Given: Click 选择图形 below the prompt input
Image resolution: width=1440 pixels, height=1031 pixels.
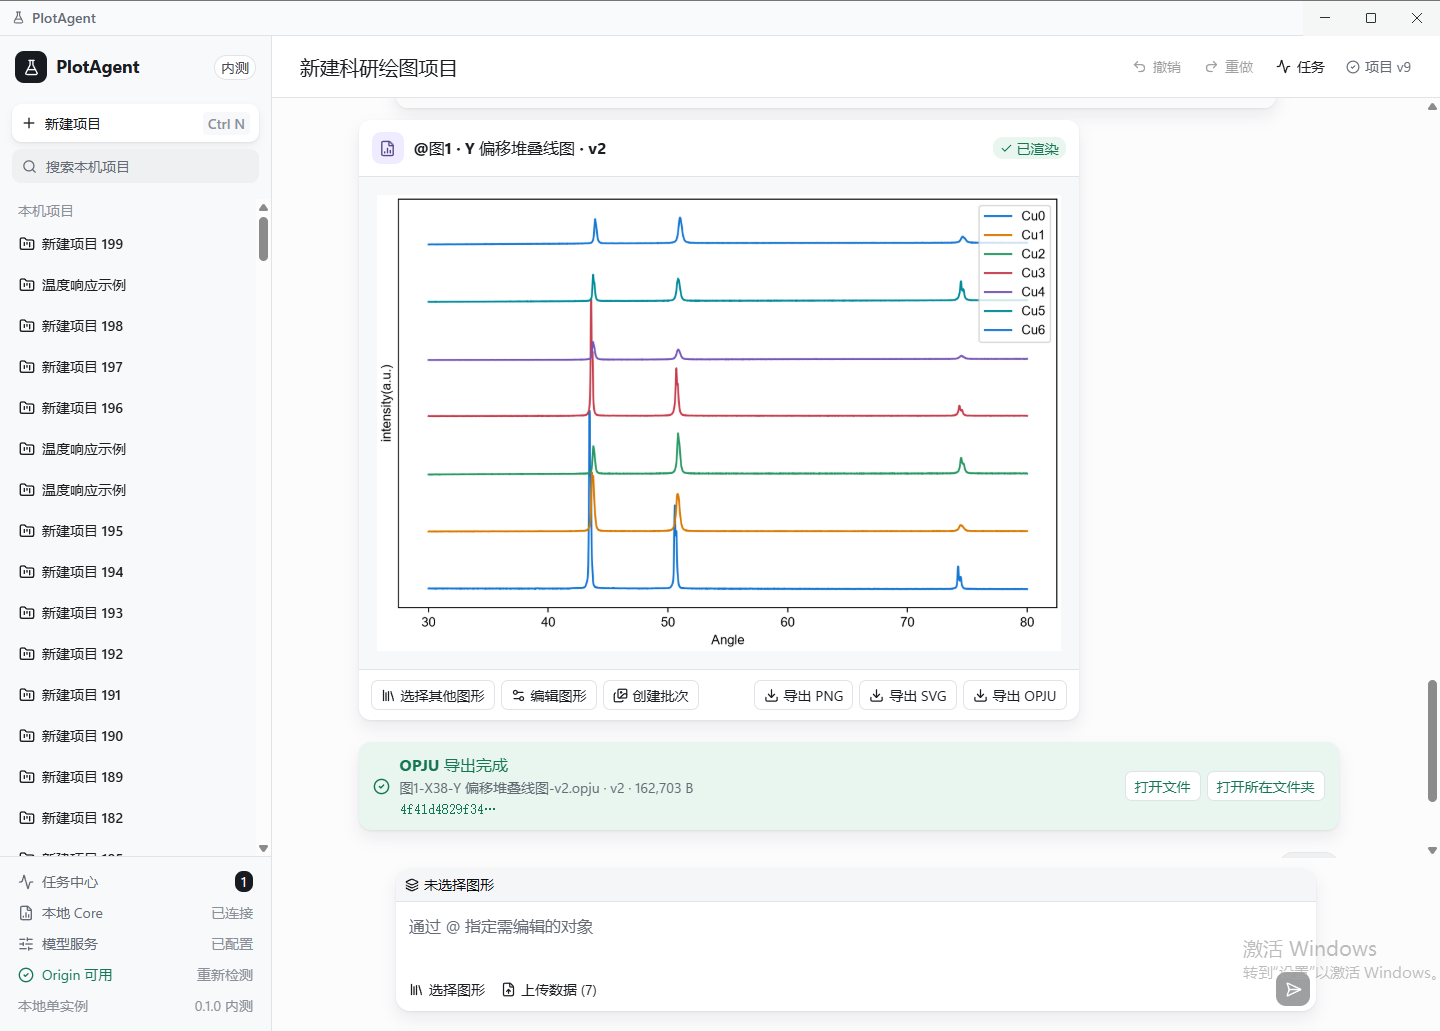Looking at the screenshot, I should point(448,990).
